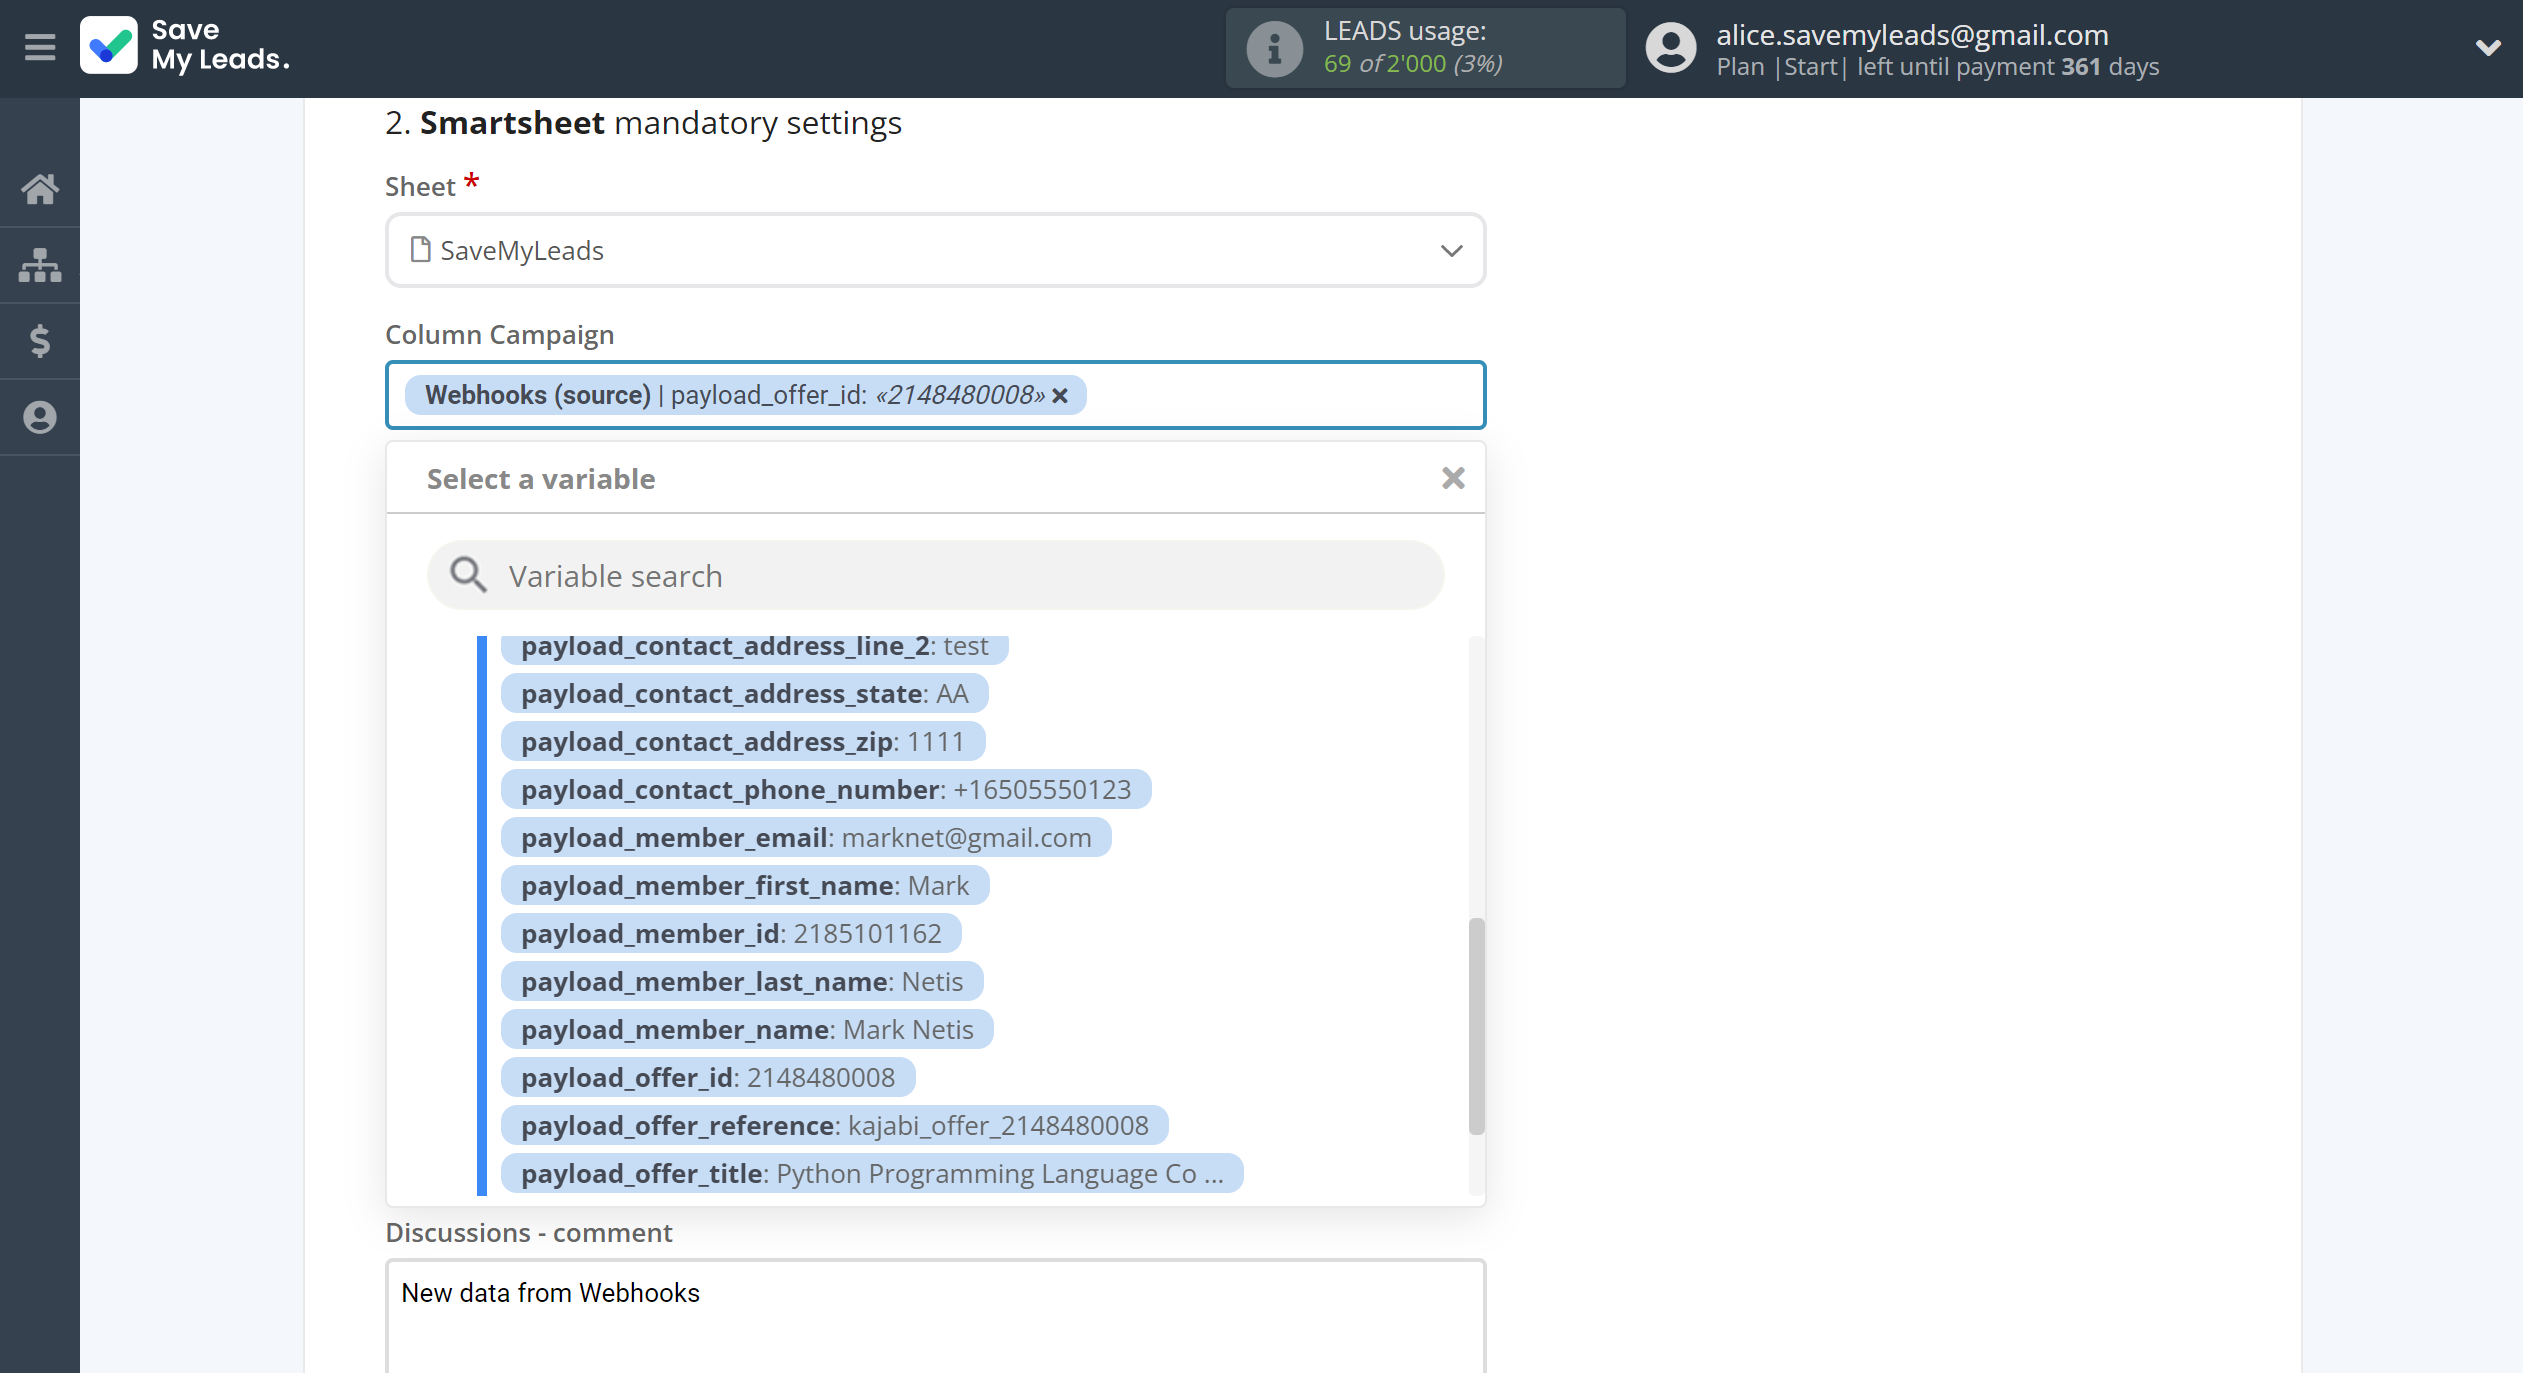2523x1373 pixels.
Task: Open the profile sidebar icon
Action: click(x=40, y=417)
